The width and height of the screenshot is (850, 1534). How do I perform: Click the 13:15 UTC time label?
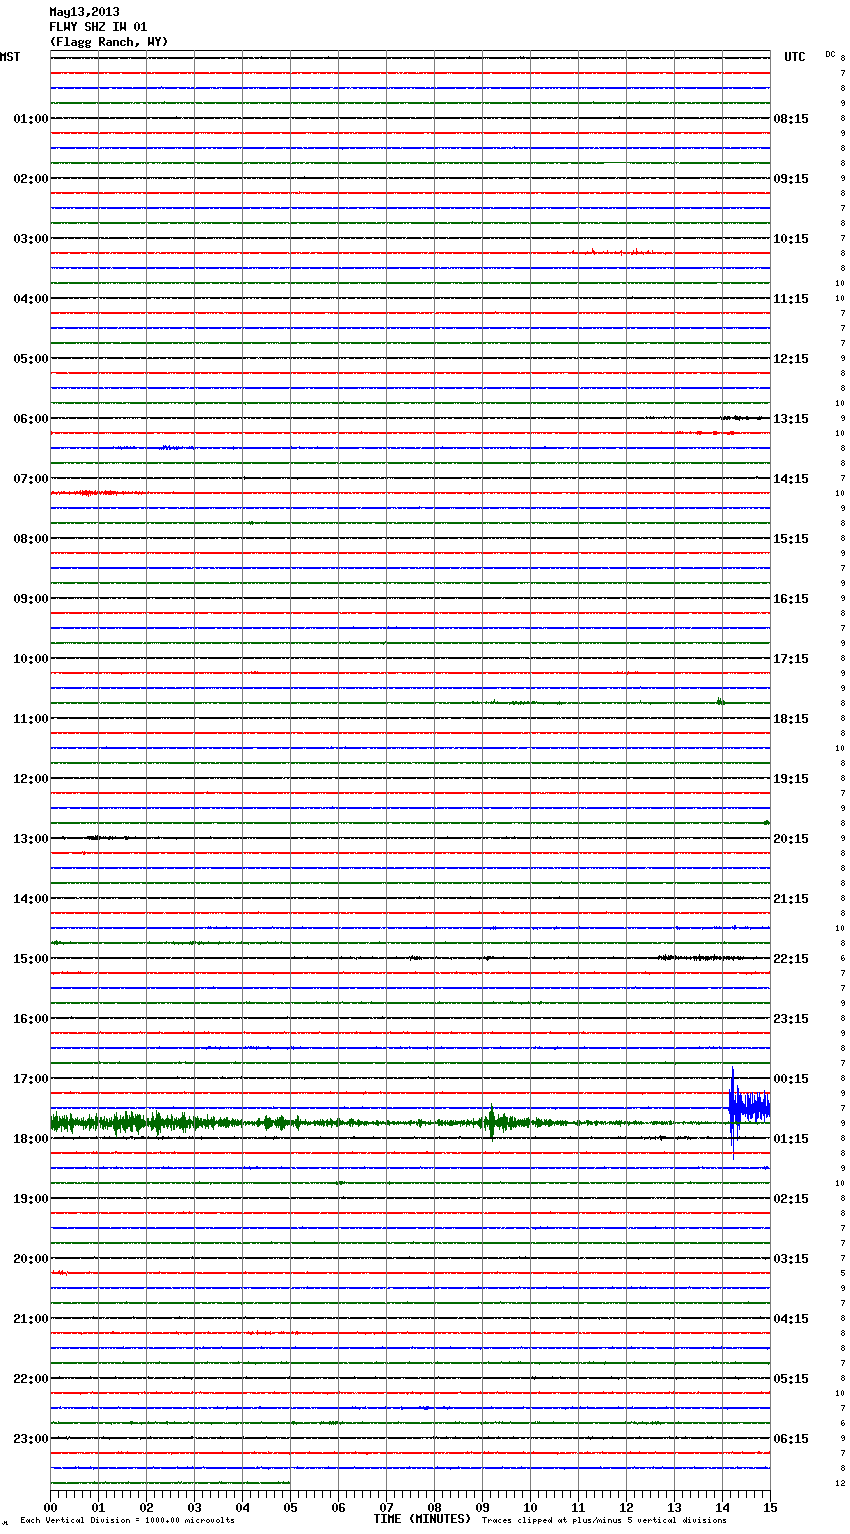(x=791, y=419)
